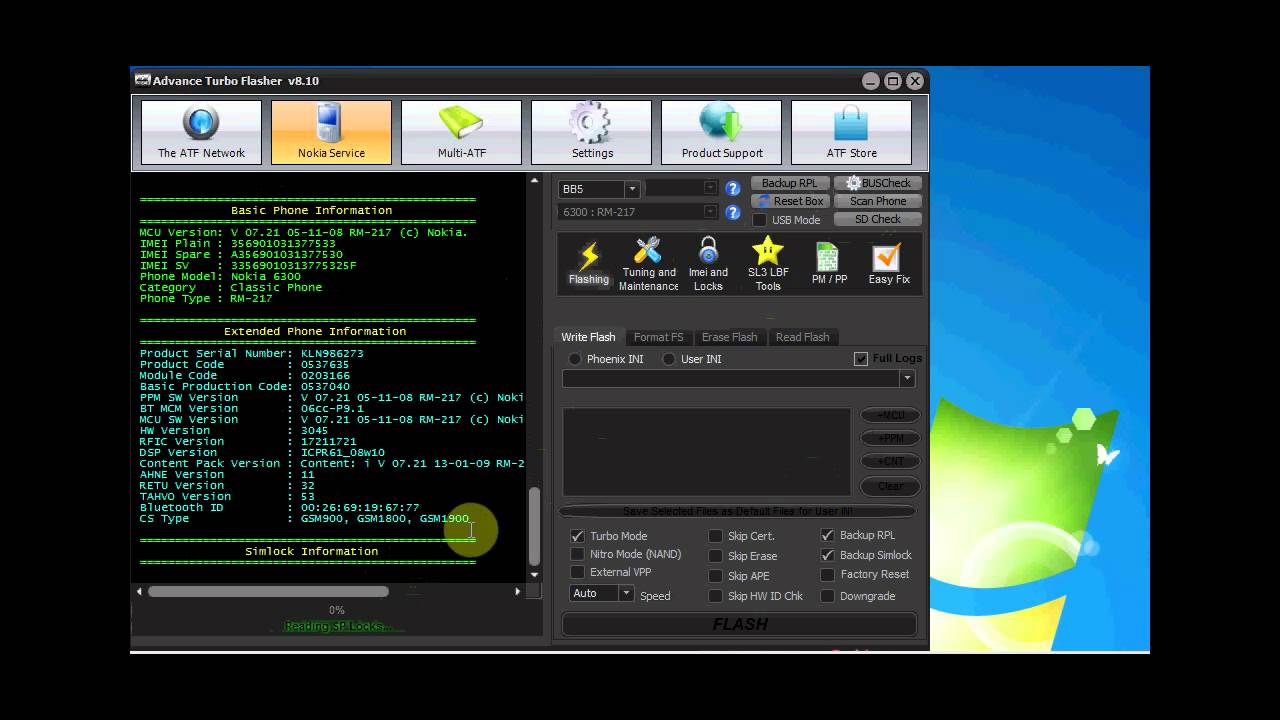Enable Downgrade option
The width and height of the screenshot is (1280, 720).
(x=827, y=596)
